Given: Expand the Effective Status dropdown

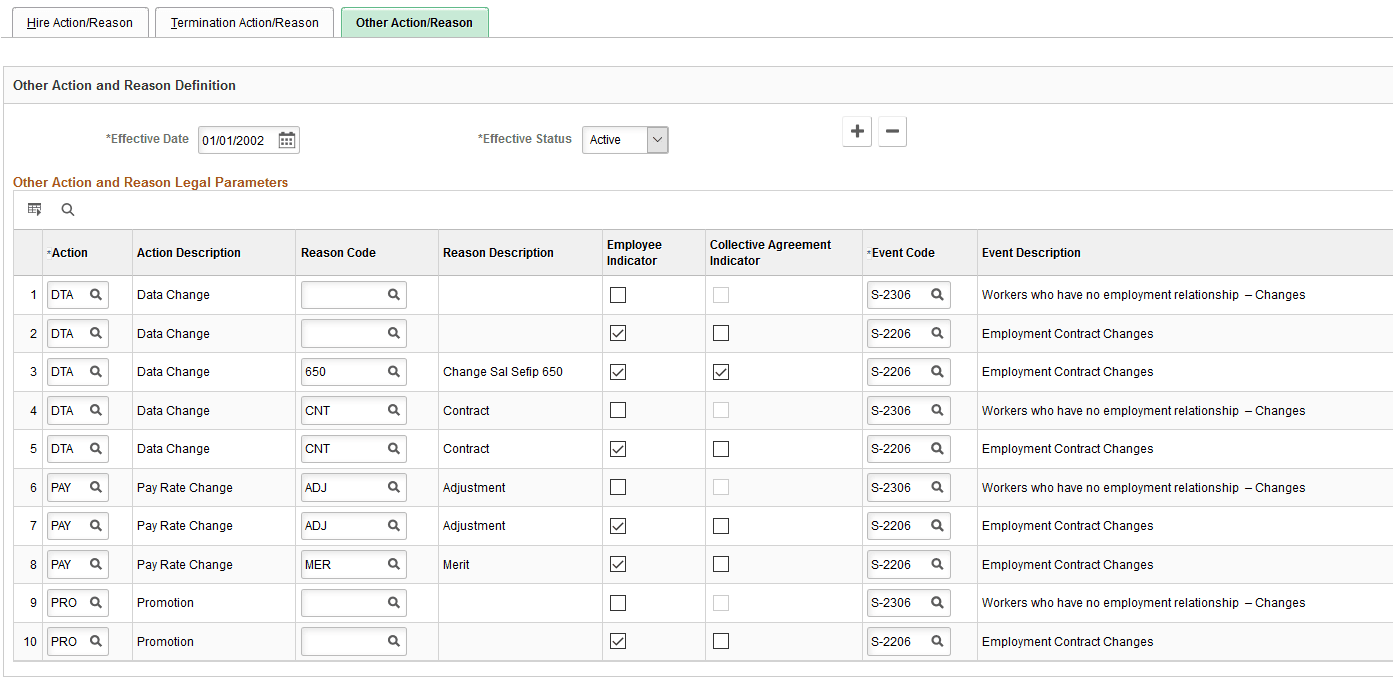Looking at the screenshot, I should pos(657,140).
